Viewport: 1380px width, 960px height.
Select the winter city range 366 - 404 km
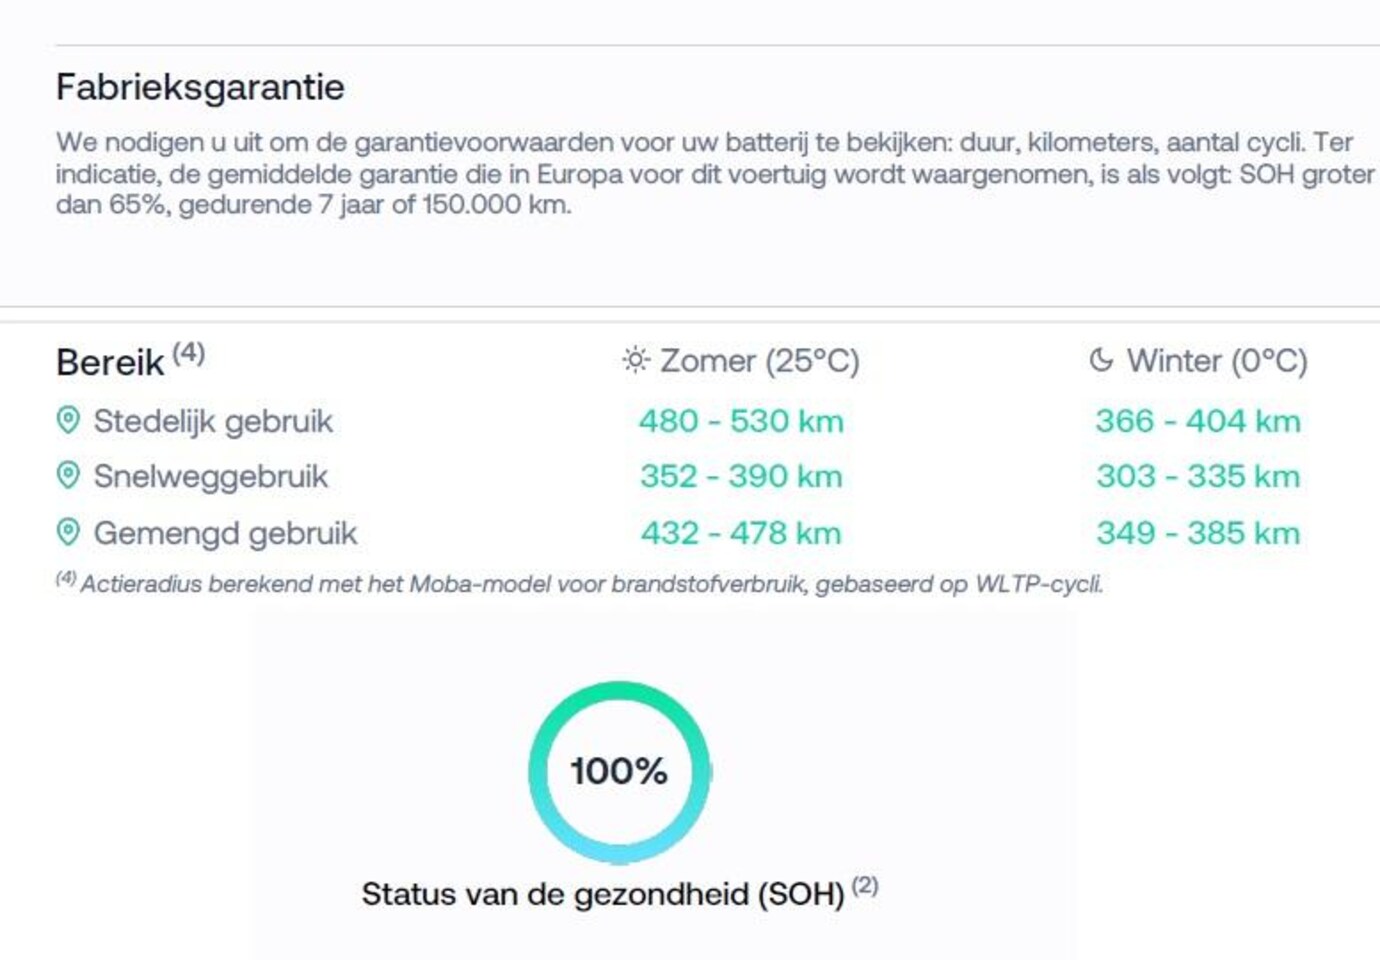(1198, 421)
